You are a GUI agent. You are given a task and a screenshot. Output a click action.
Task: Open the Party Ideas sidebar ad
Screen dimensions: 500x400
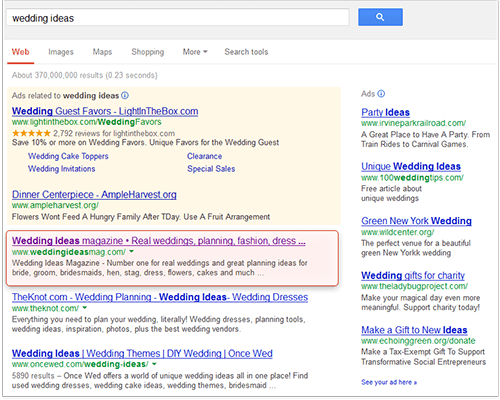pyautogui.click(x=385, y=112)
